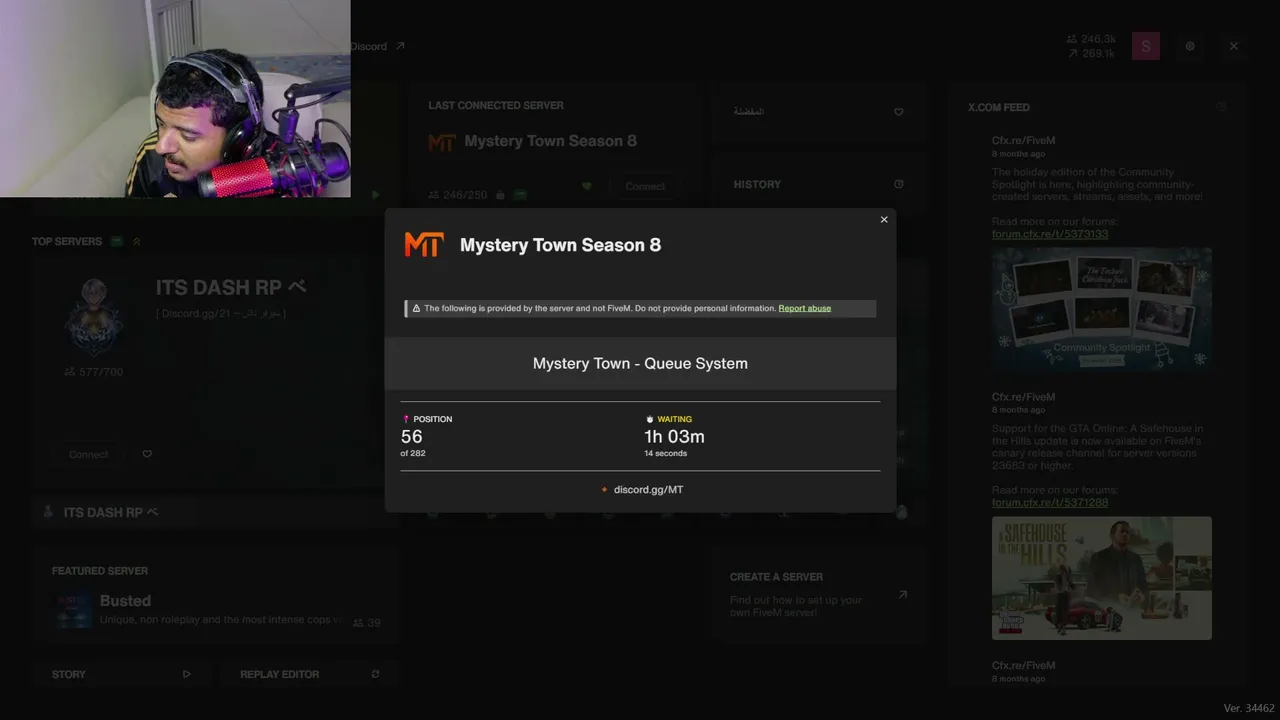The height and width of the screenshot is (720, 1280).
Task: Click the heart icon in the favorites panel
Action: pos(898,112)
